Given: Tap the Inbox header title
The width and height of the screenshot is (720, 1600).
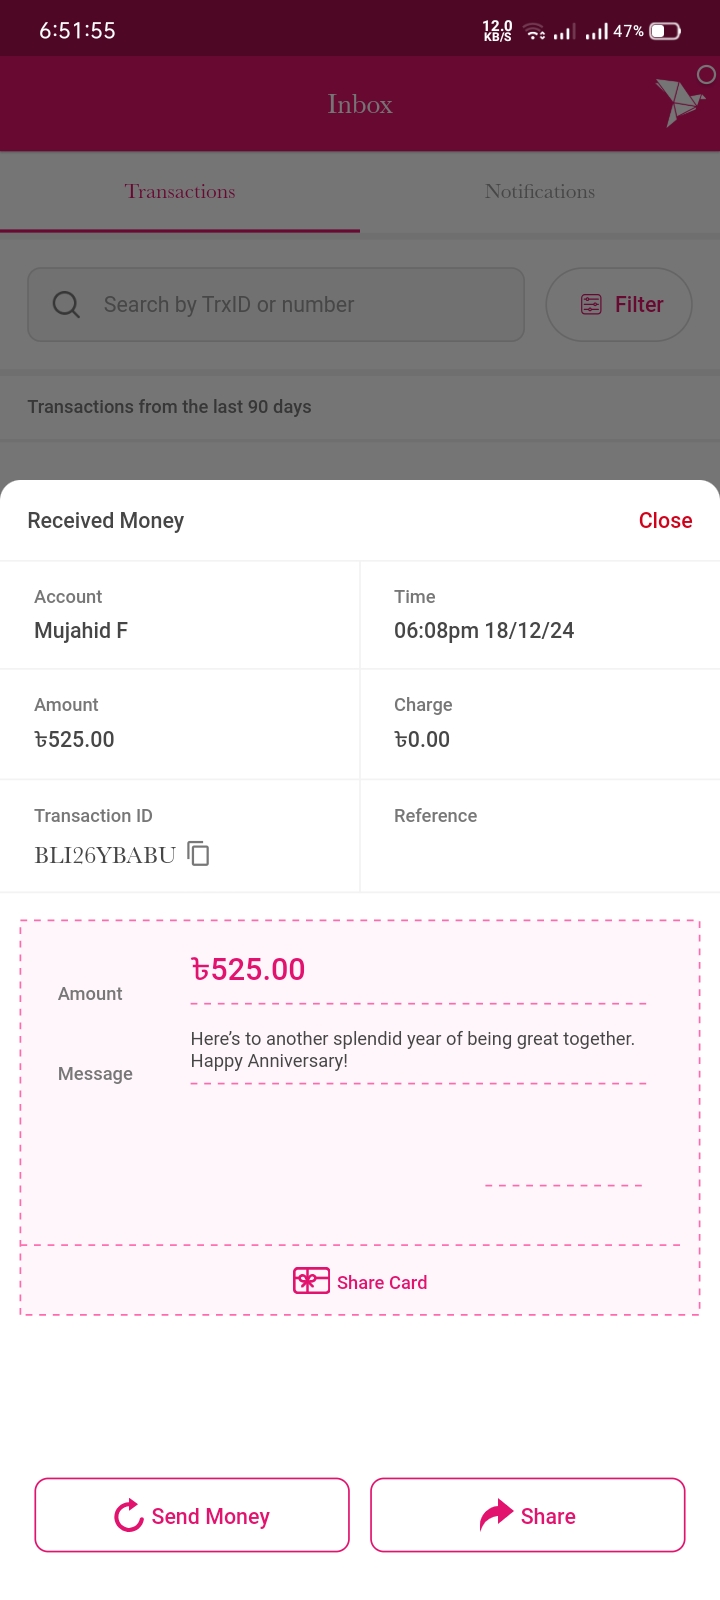Looking at the screenshot, I should (360, 104).
